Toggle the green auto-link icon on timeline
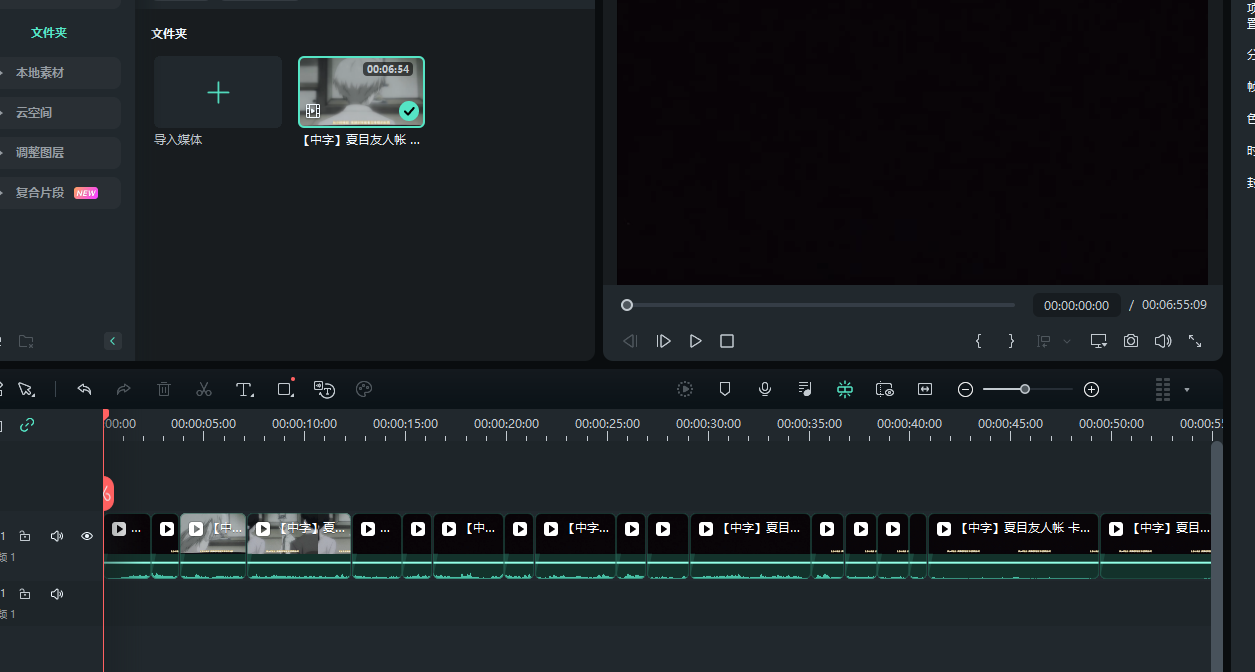 pyautogui.click(x=27, y=425)
